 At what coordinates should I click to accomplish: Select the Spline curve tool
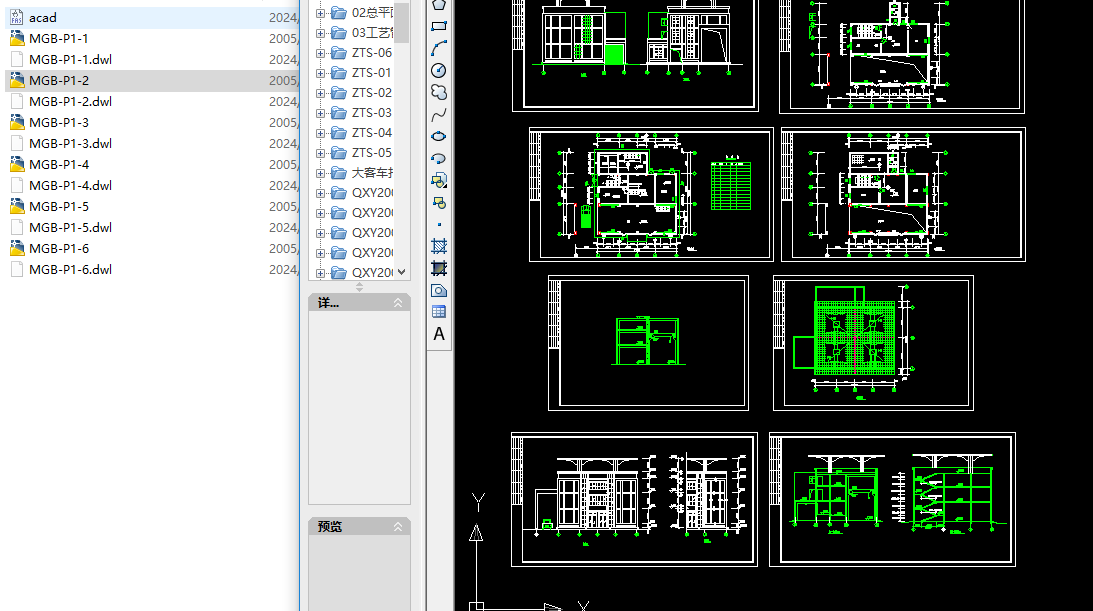coord(438,114)
